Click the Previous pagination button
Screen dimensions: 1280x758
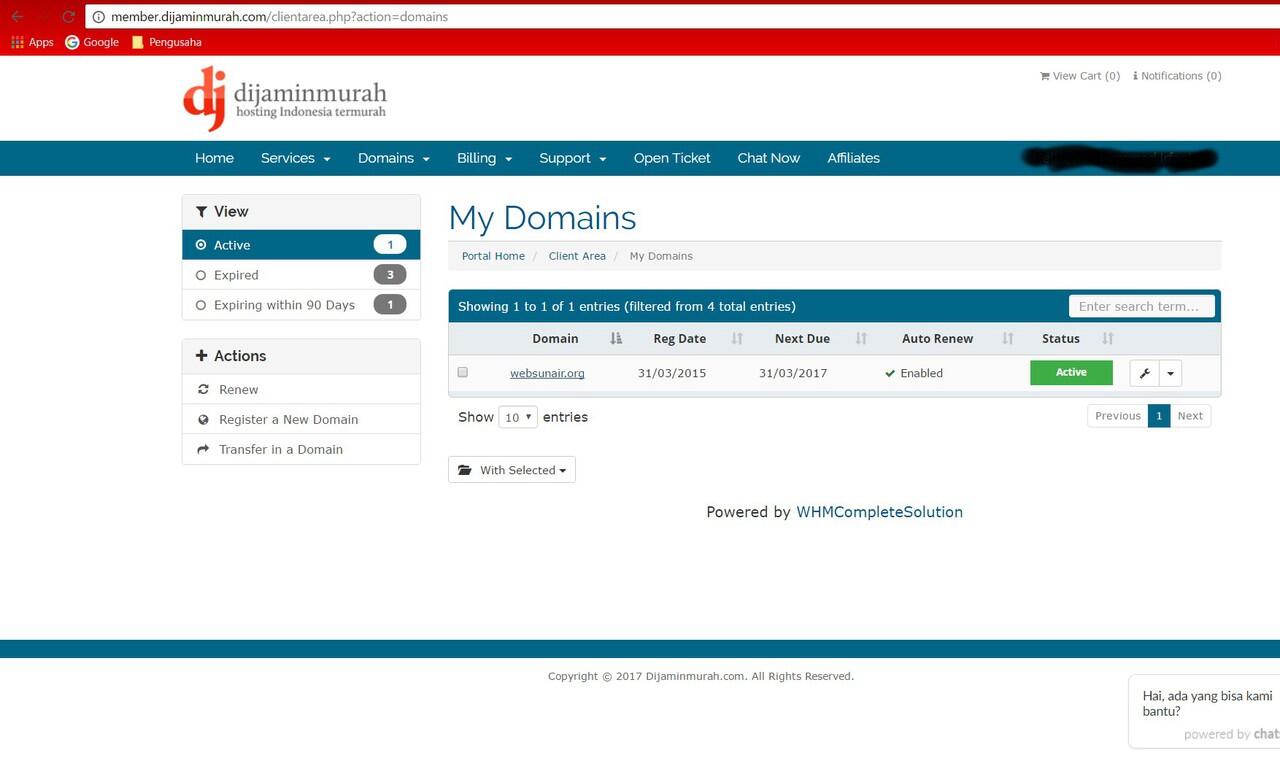coord(1117,416)
